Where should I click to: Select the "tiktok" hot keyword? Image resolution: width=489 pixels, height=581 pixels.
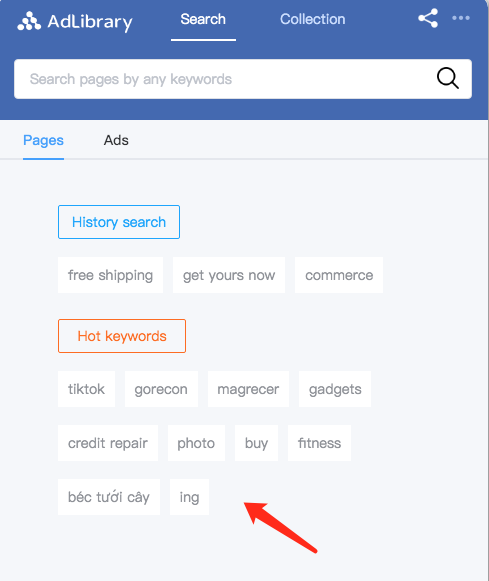86,389
